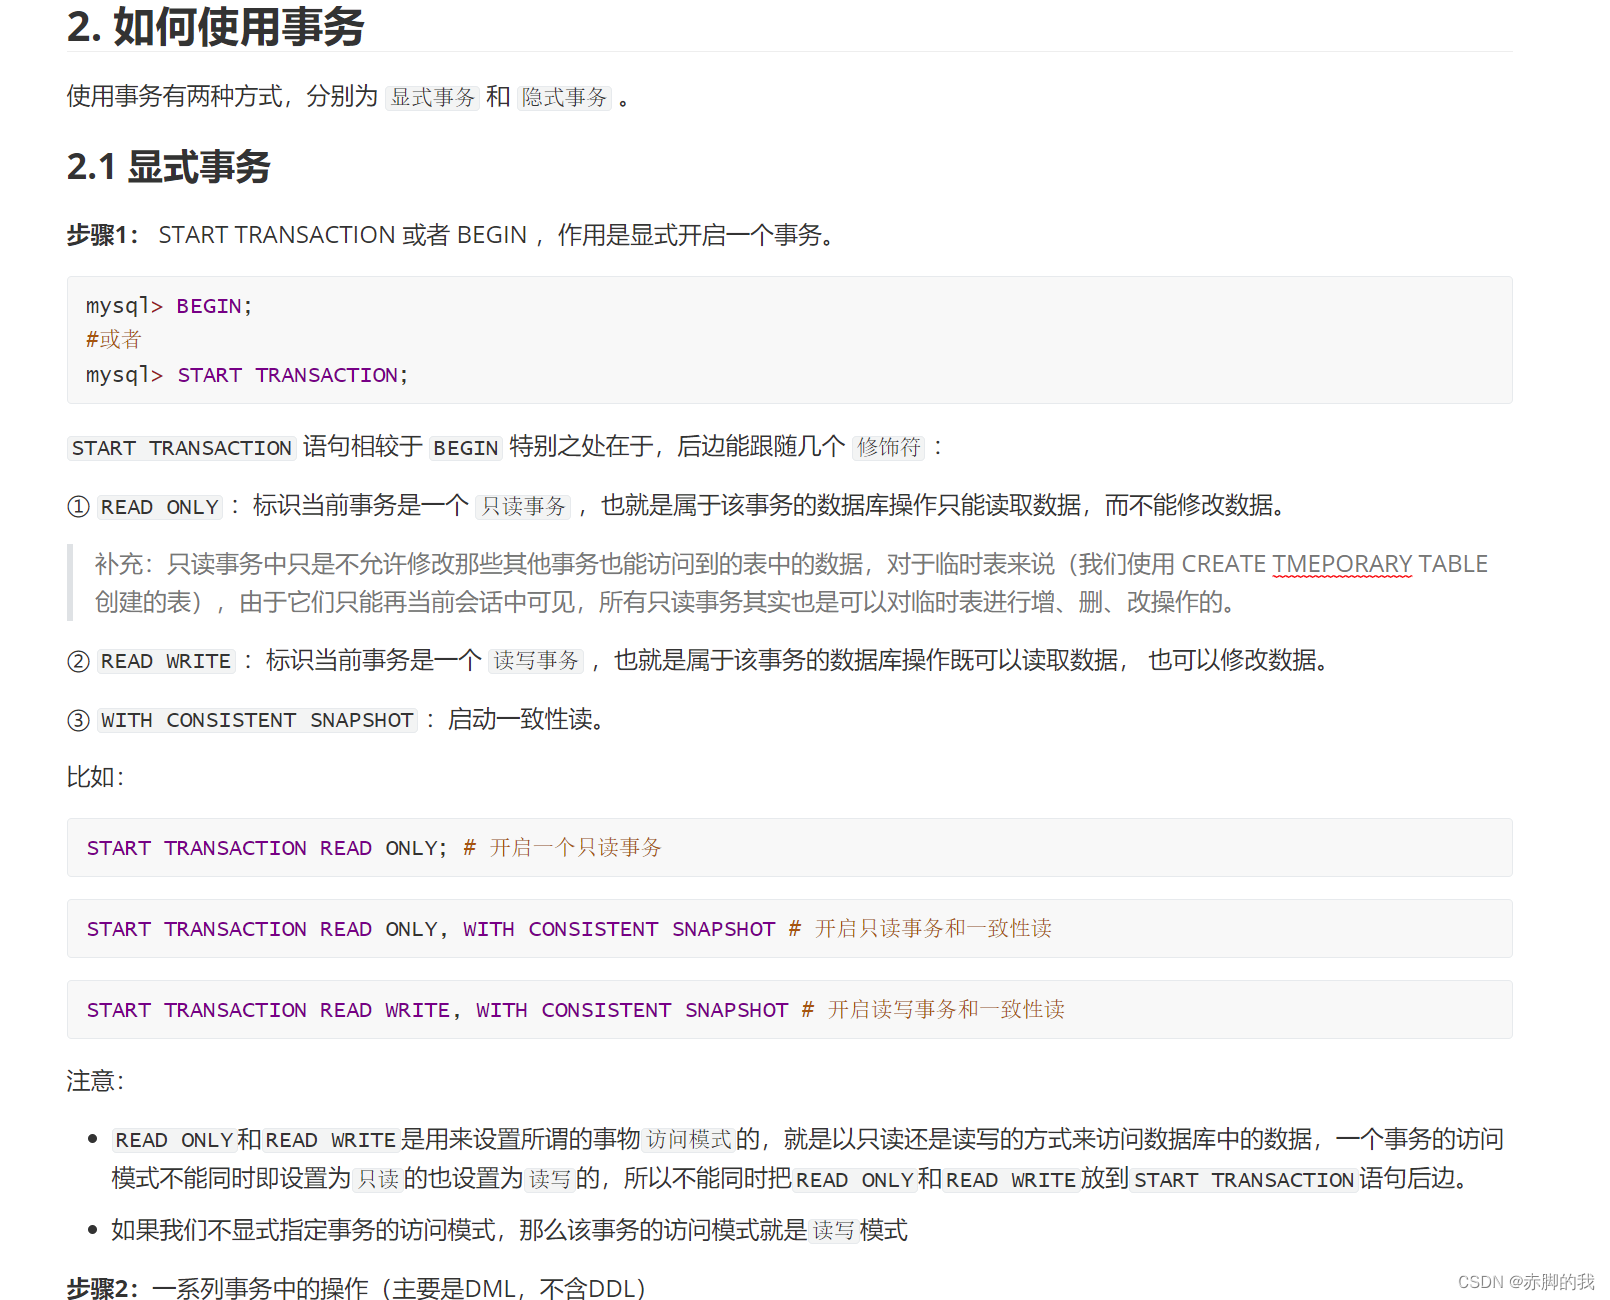Click the 只读事务 inline tag

tap(523, 506)
